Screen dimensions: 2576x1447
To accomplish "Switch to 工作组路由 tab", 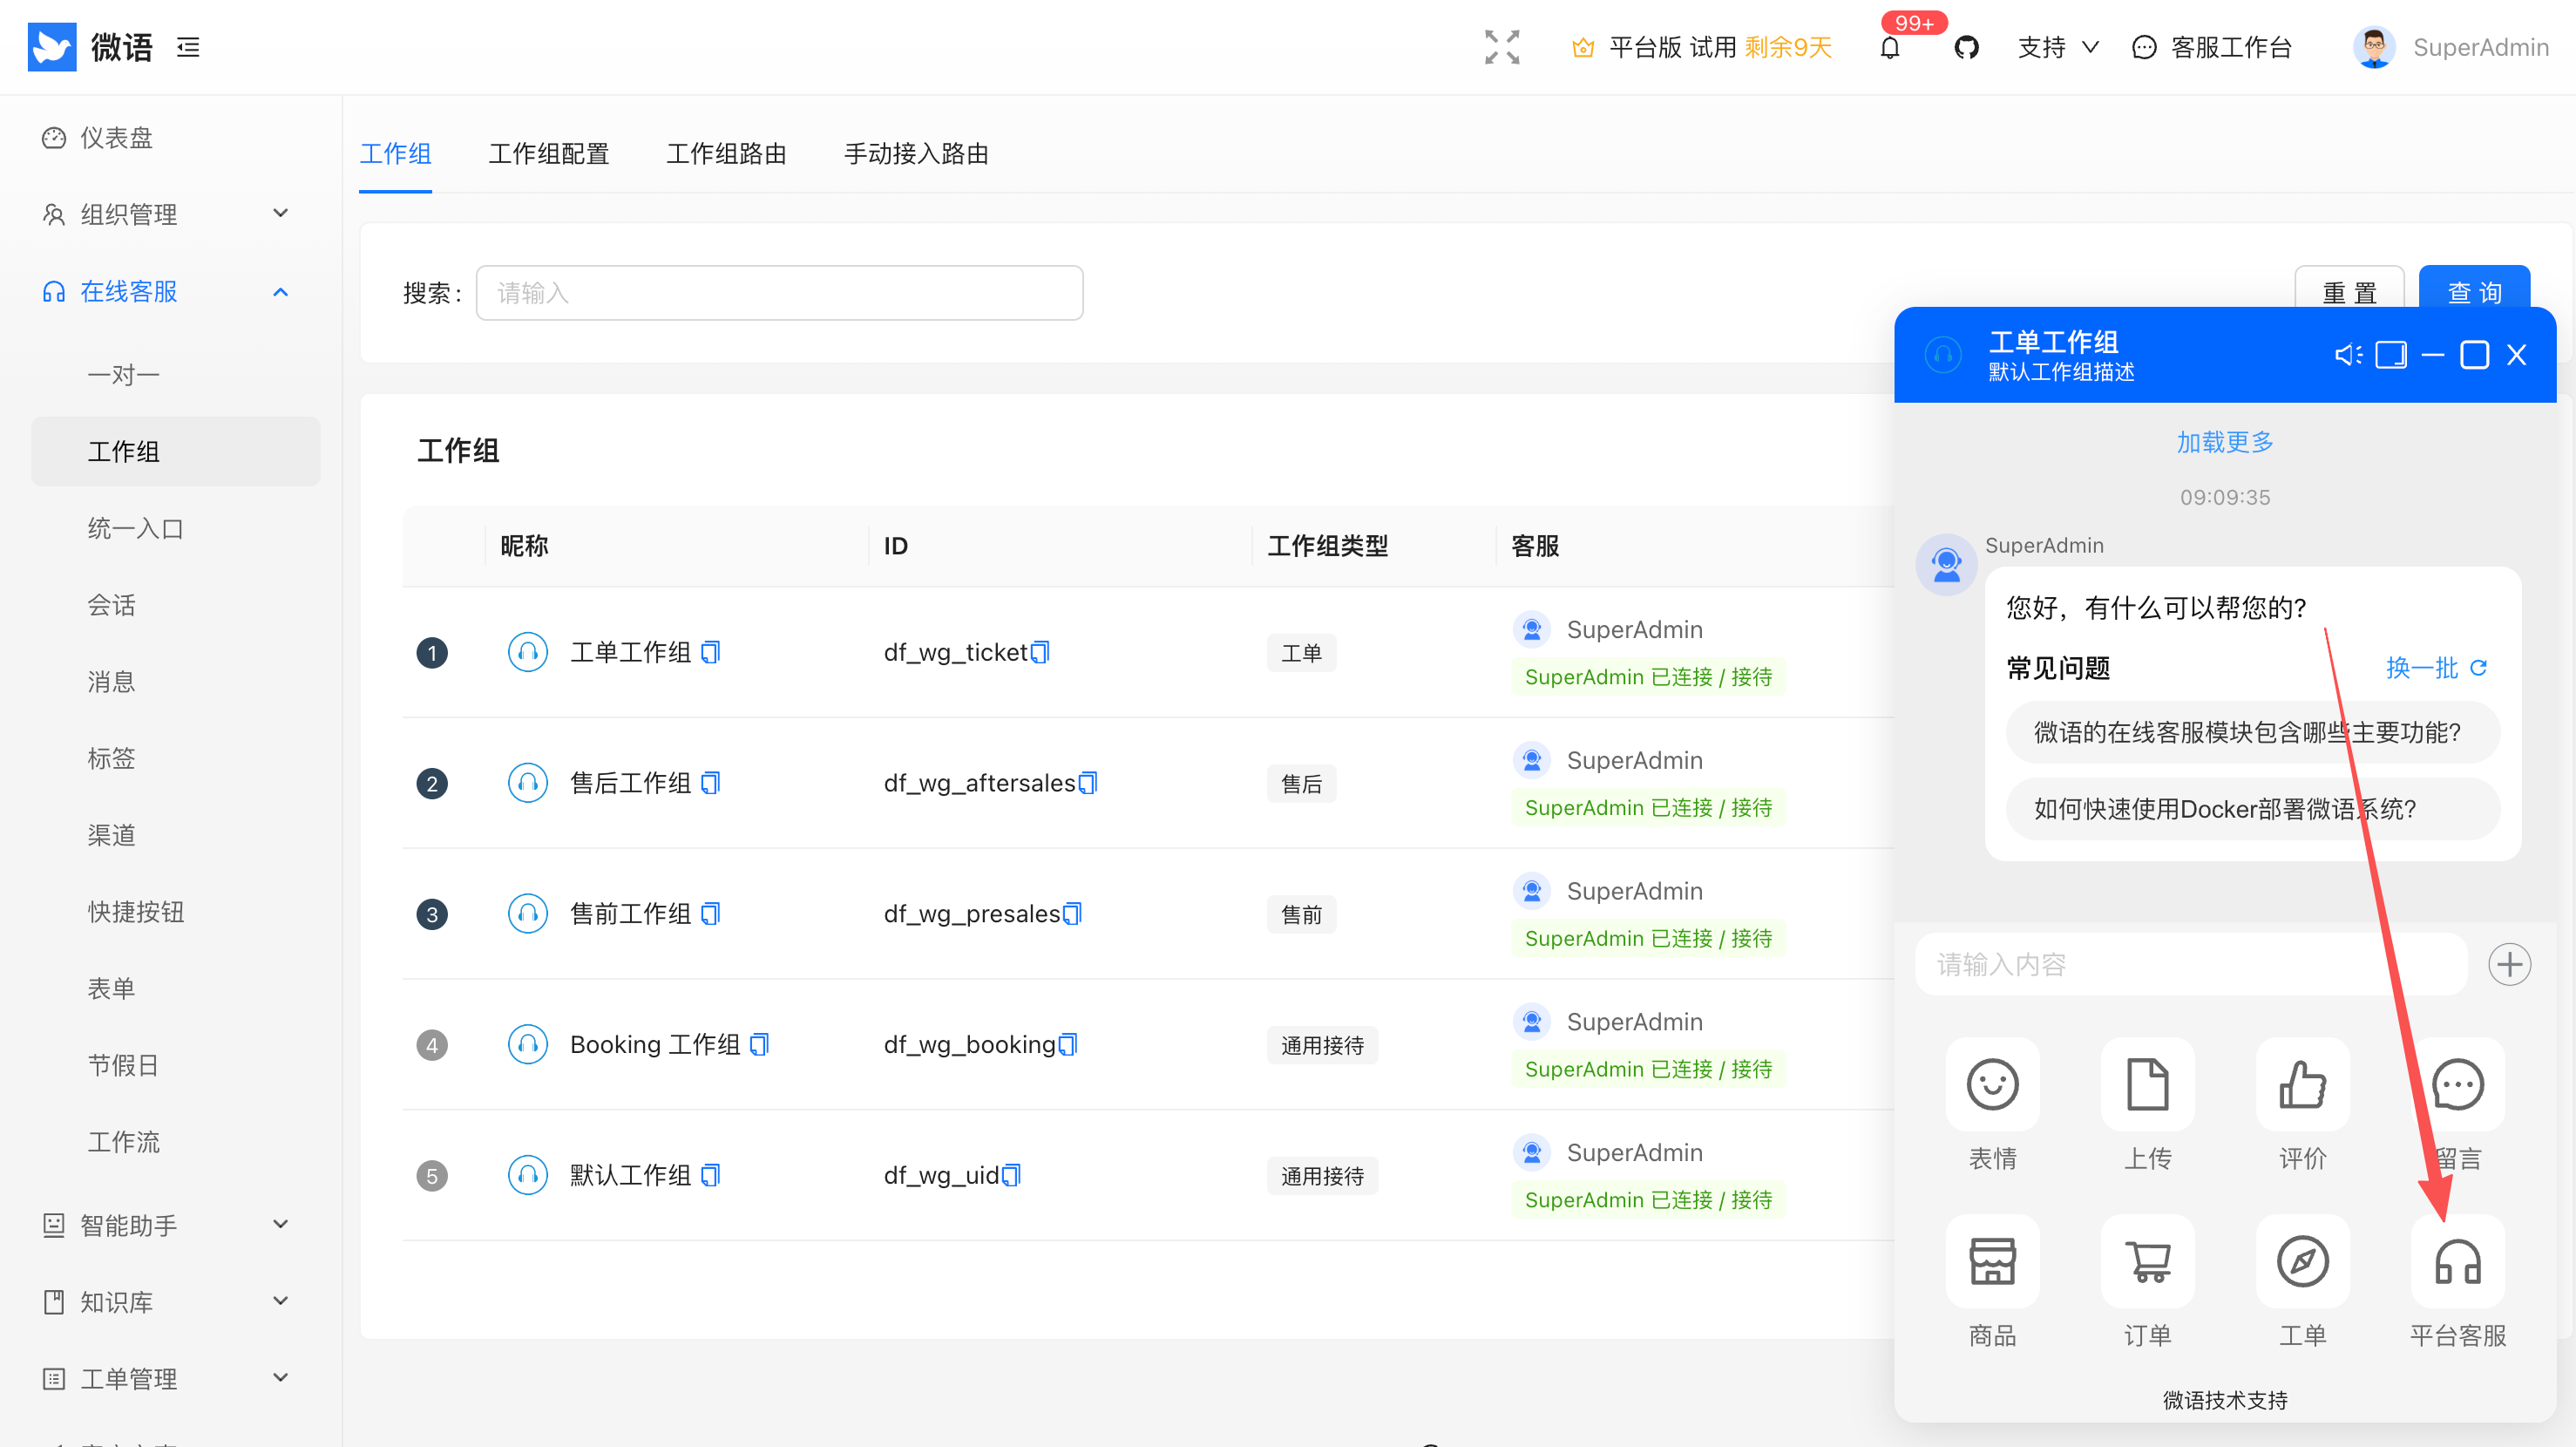I will click(726, 153).
